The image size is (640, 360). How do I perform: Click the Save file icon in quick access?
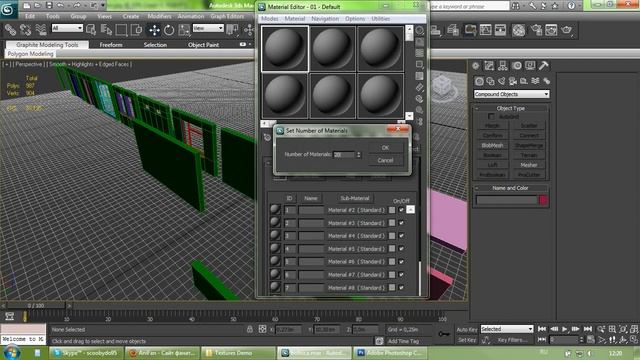click(49, 5)
